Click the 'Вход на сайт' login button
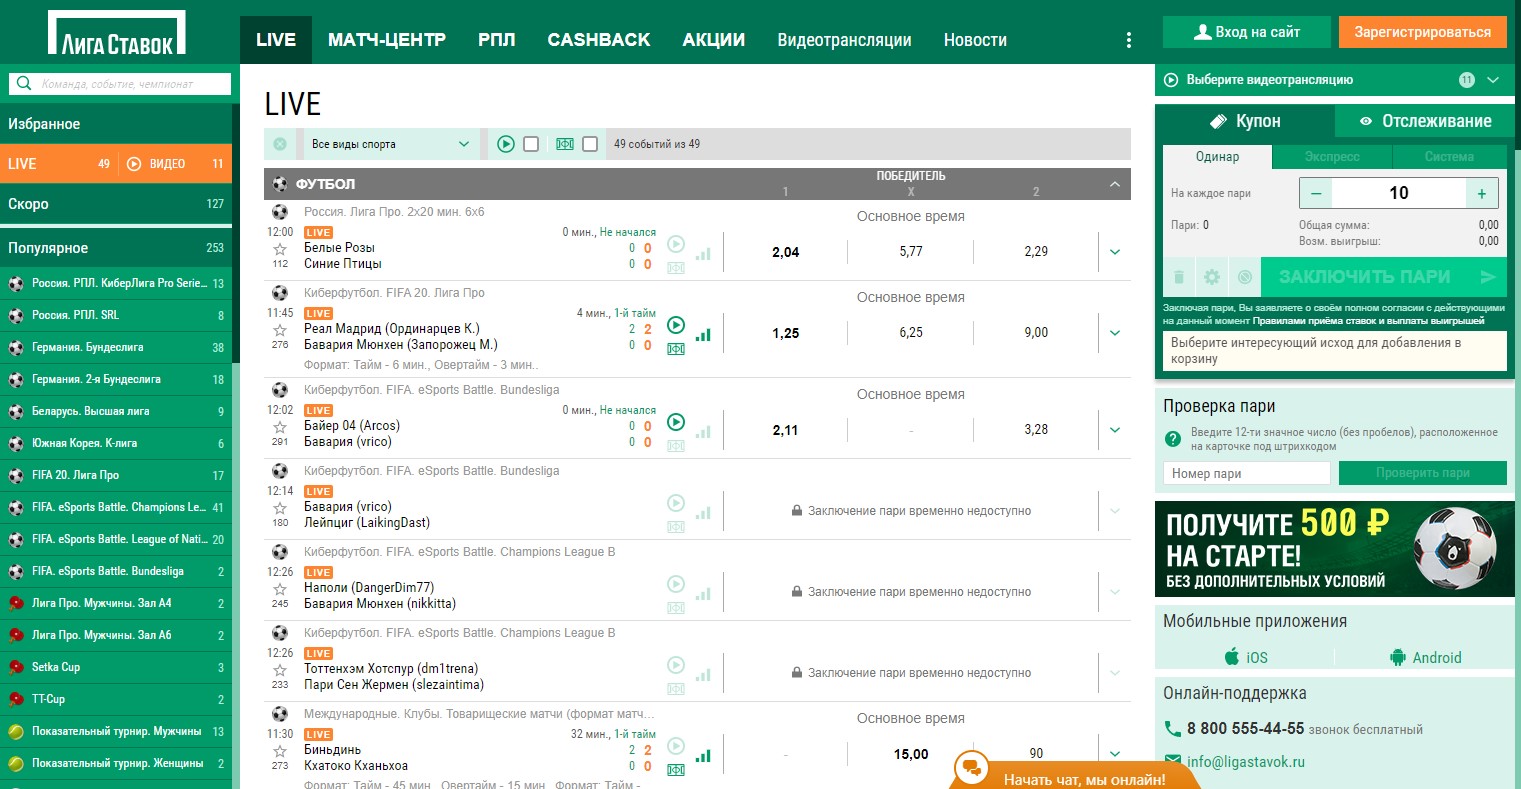 (1246, 32)
